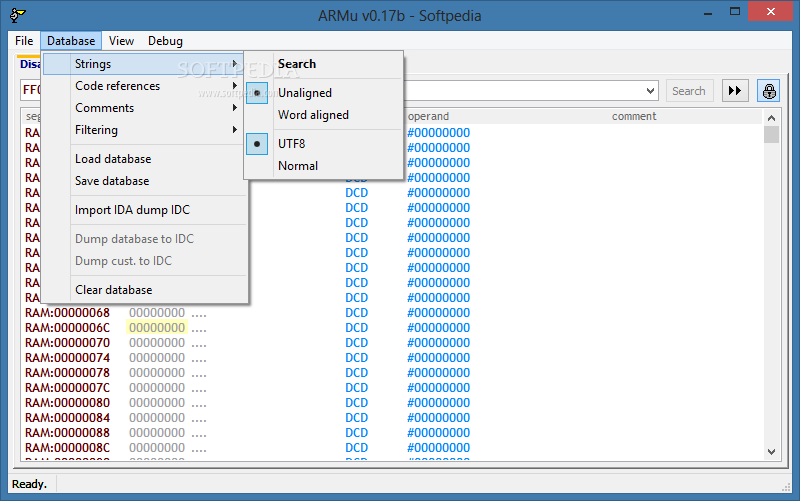Select the Normal string encoding option
Image resolution: width=800 pixels, height=501 pixels.
(323, 166)
